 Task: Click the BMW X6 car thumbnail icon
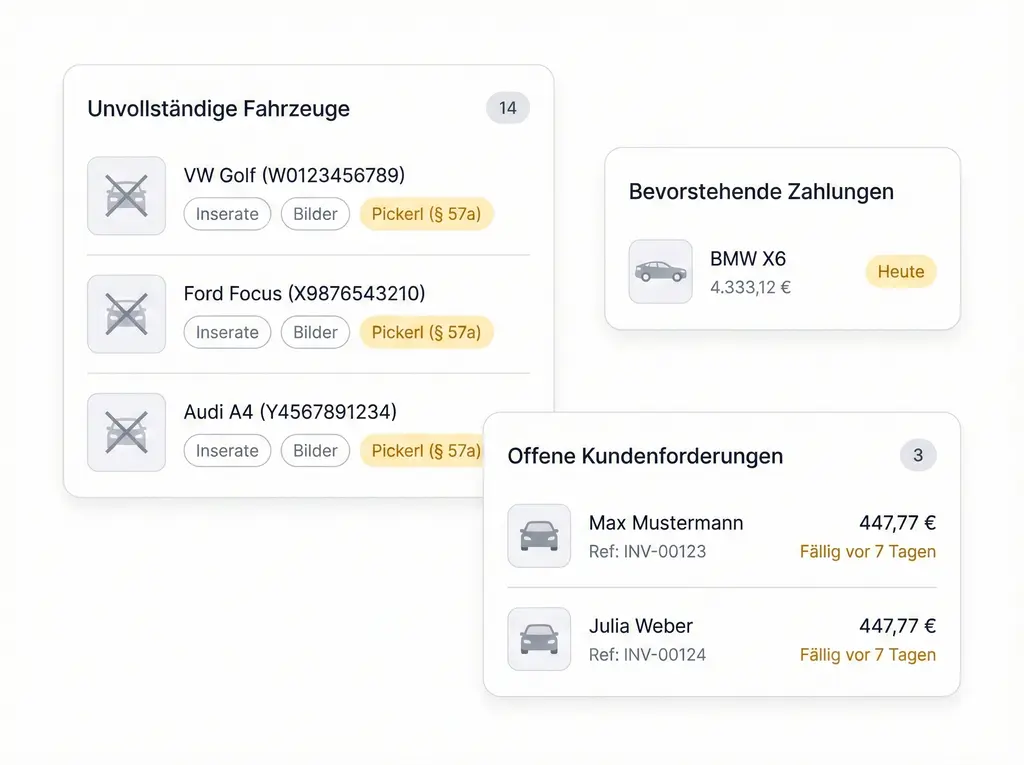(x=660, y=271)
